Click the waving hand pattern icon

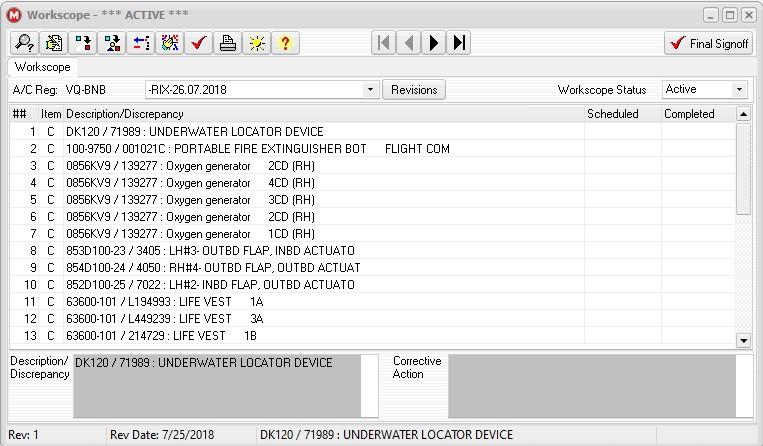pyautogui.click(x=170, y=43)
